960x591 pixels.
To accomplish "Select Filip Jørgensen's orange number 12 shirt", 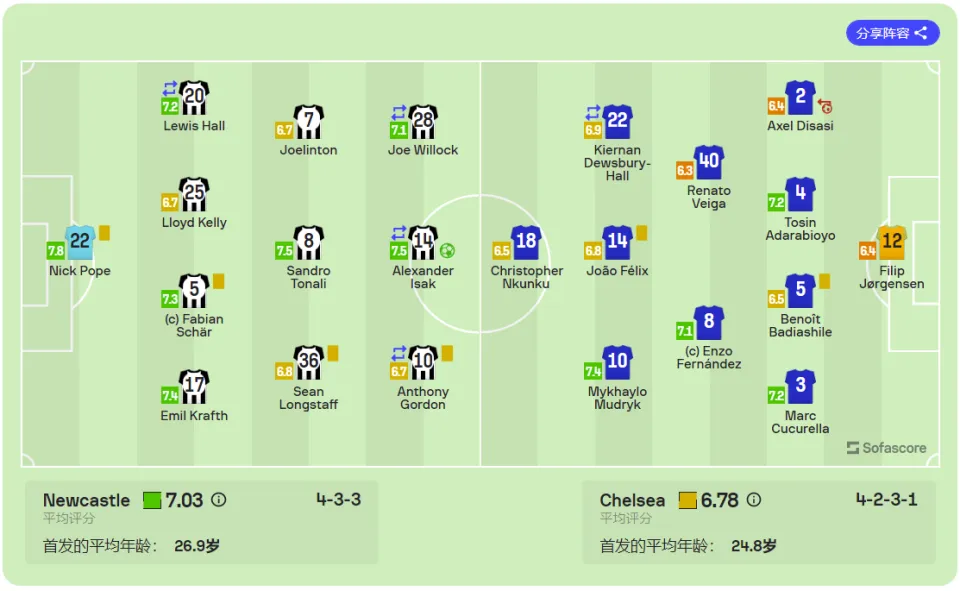I will click(892, 243).
